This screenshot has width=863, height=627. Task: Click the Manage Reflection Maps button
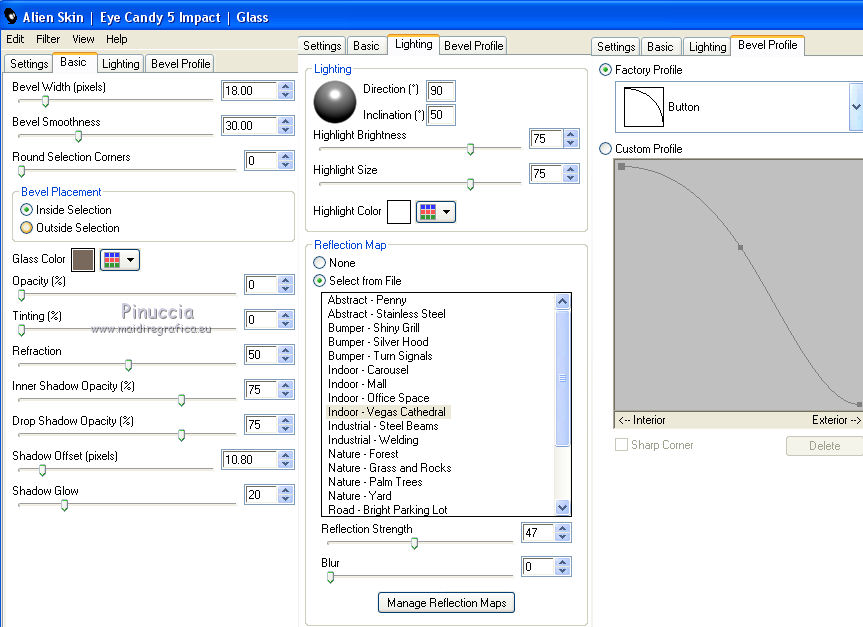tap(446, 603)
